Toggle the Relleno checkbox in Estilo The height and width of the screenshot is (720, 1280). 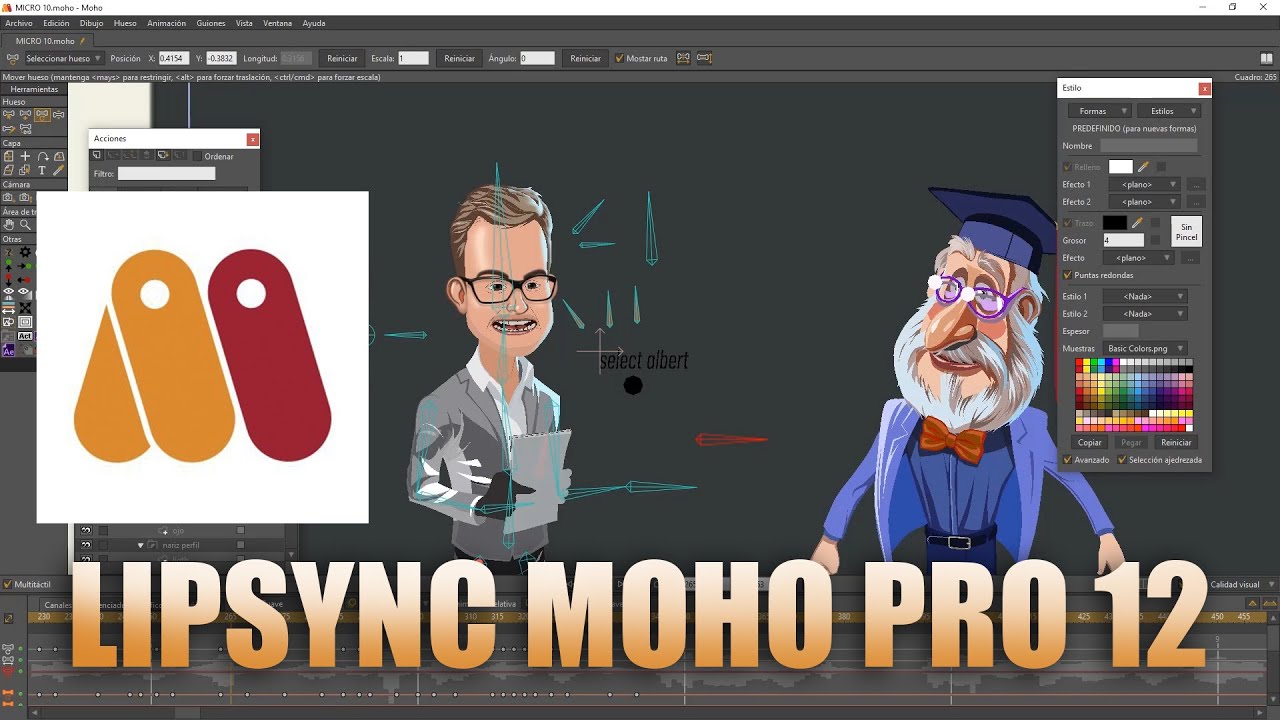coord(1067,167)
